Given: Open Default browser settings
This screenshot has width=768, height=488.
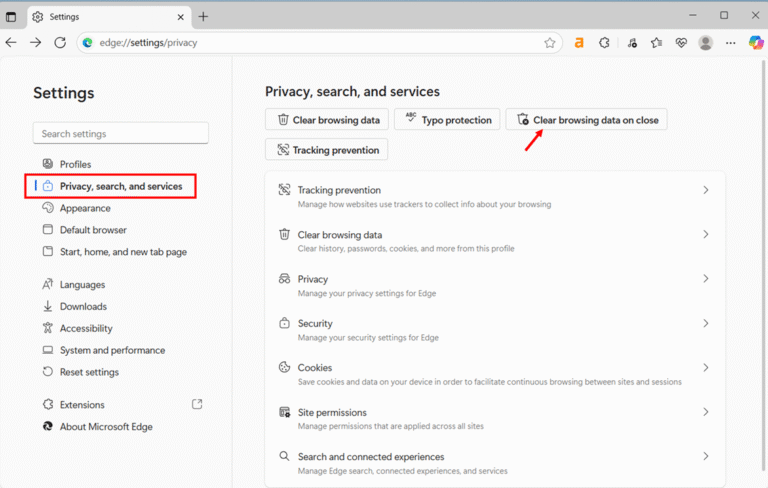Looking at the screenshot, I should [93, 230].
